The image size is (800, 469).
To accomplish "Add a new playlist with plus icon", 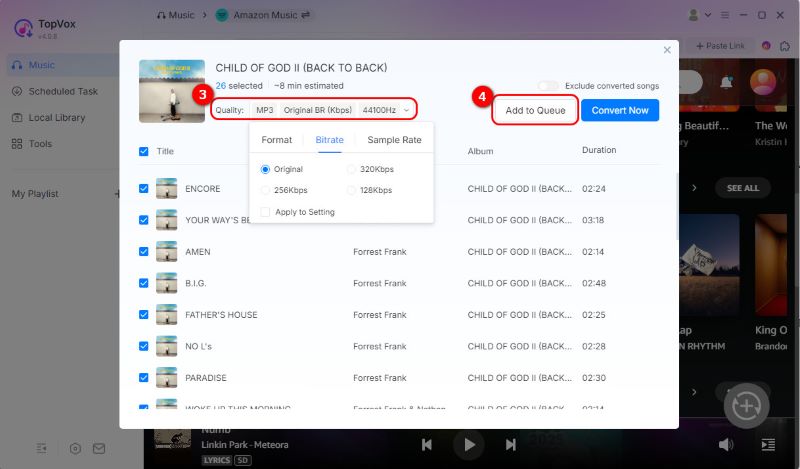I will coord(117,194).
